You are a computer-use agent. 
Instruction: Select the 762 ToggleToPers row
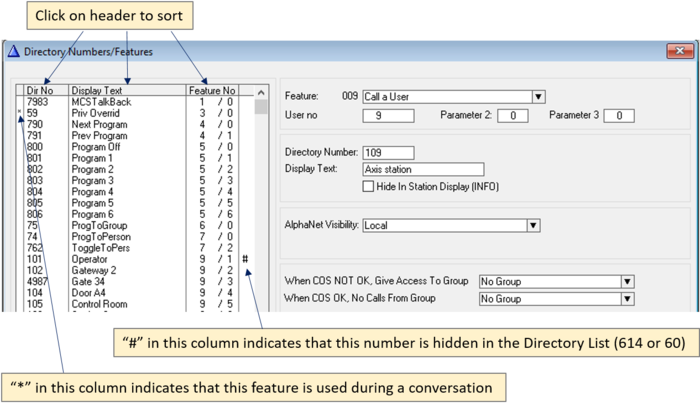tap(134, 248)
